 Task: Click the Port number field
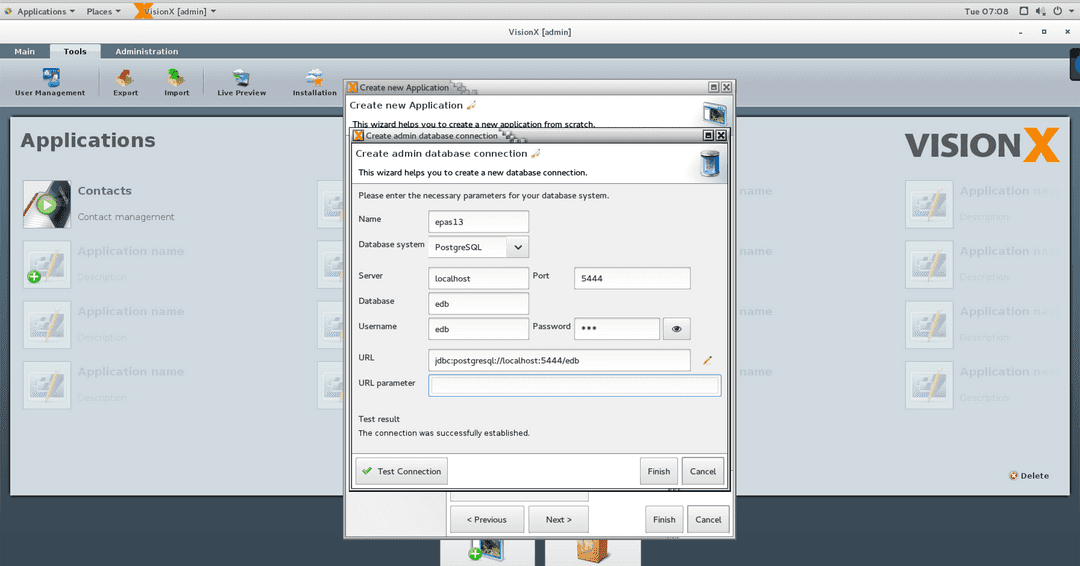coord(632,279)
